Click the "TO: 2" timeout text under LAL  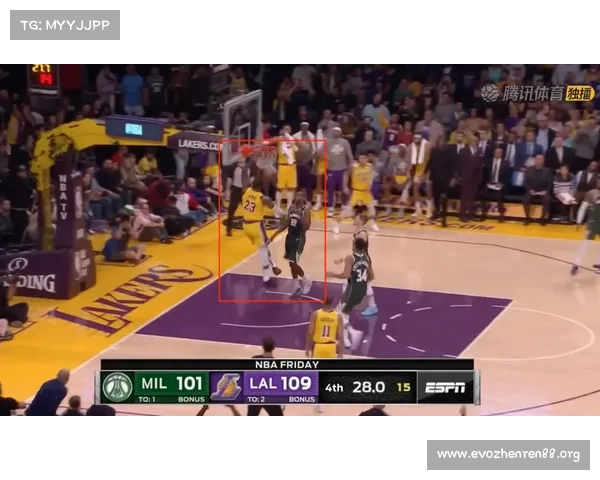(256, 399)
